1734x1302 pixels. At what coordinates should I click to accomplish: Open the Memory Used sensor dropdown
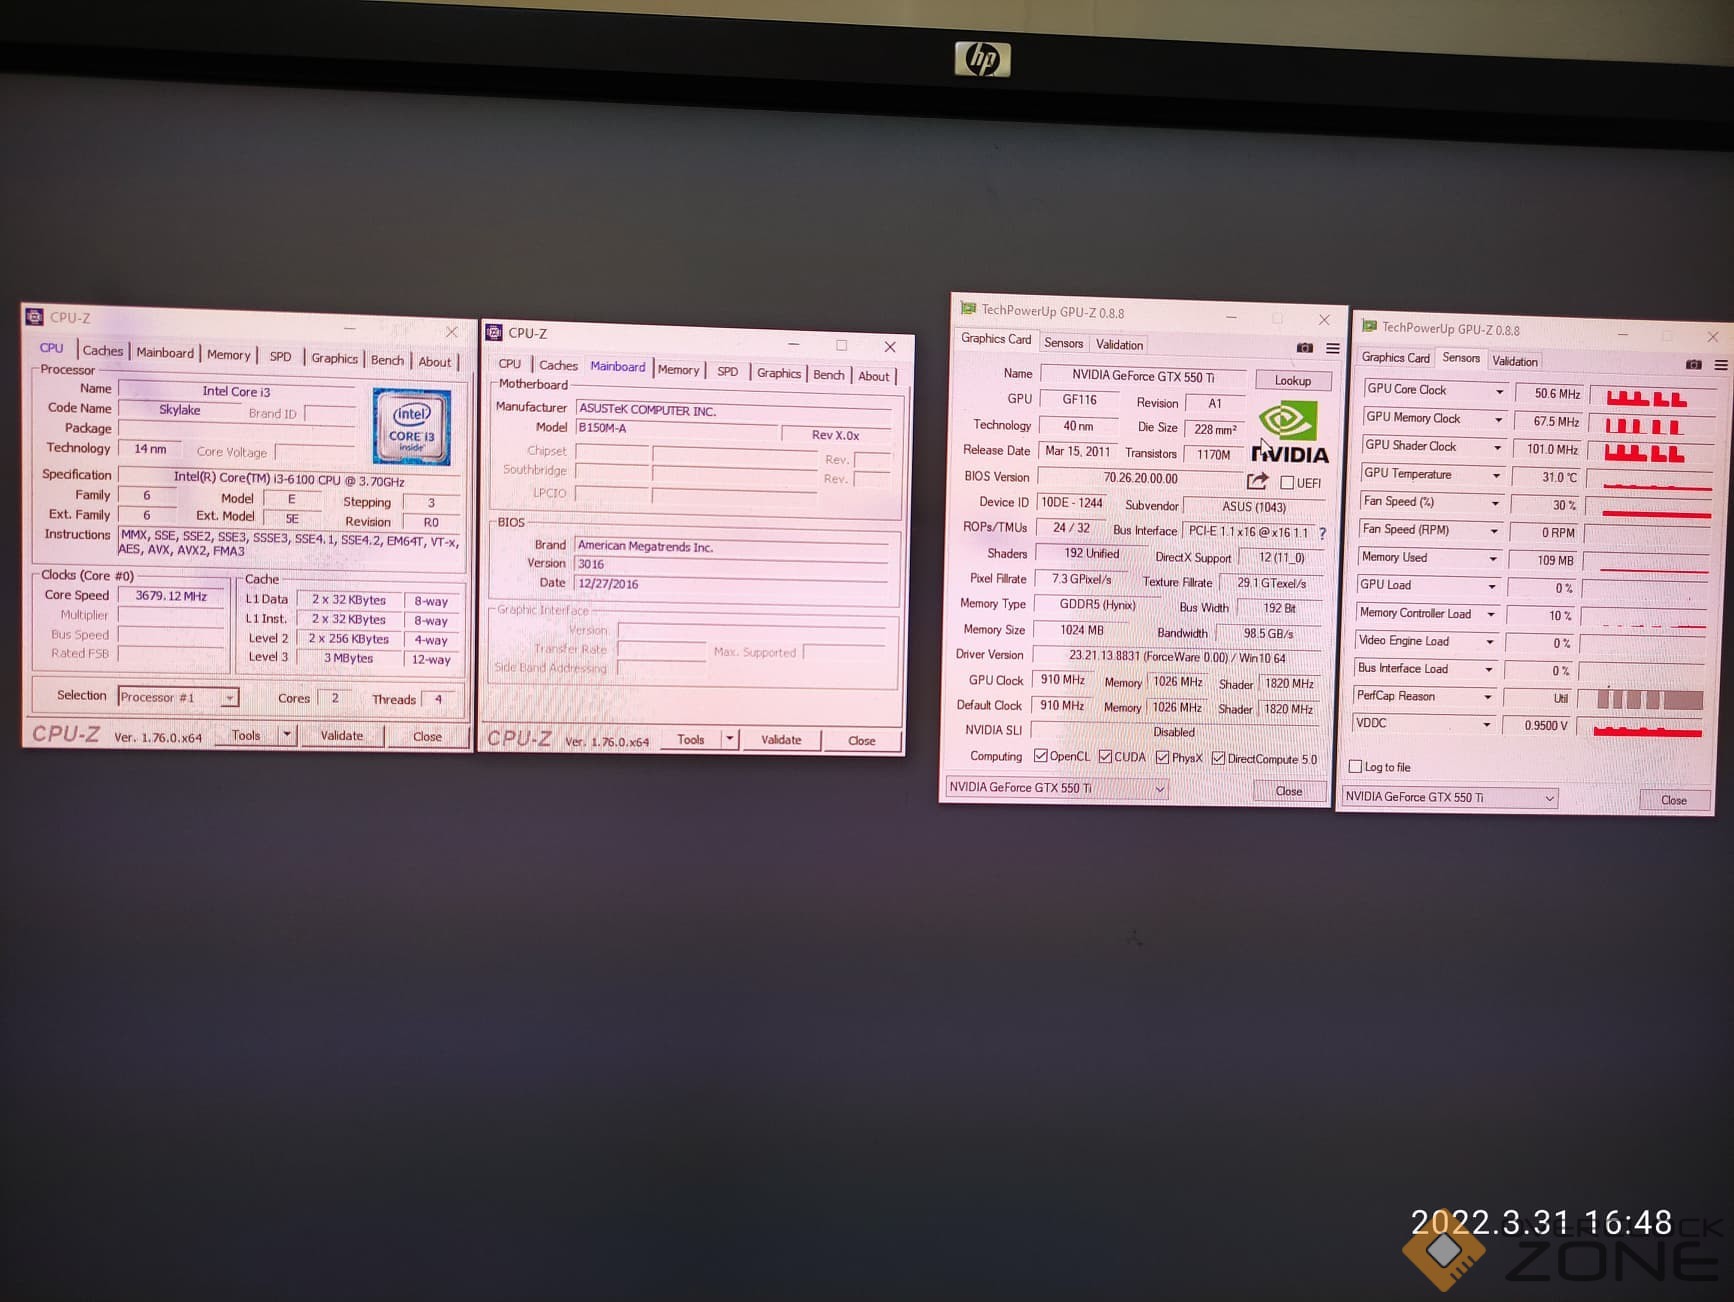[x=1493, y=559]
